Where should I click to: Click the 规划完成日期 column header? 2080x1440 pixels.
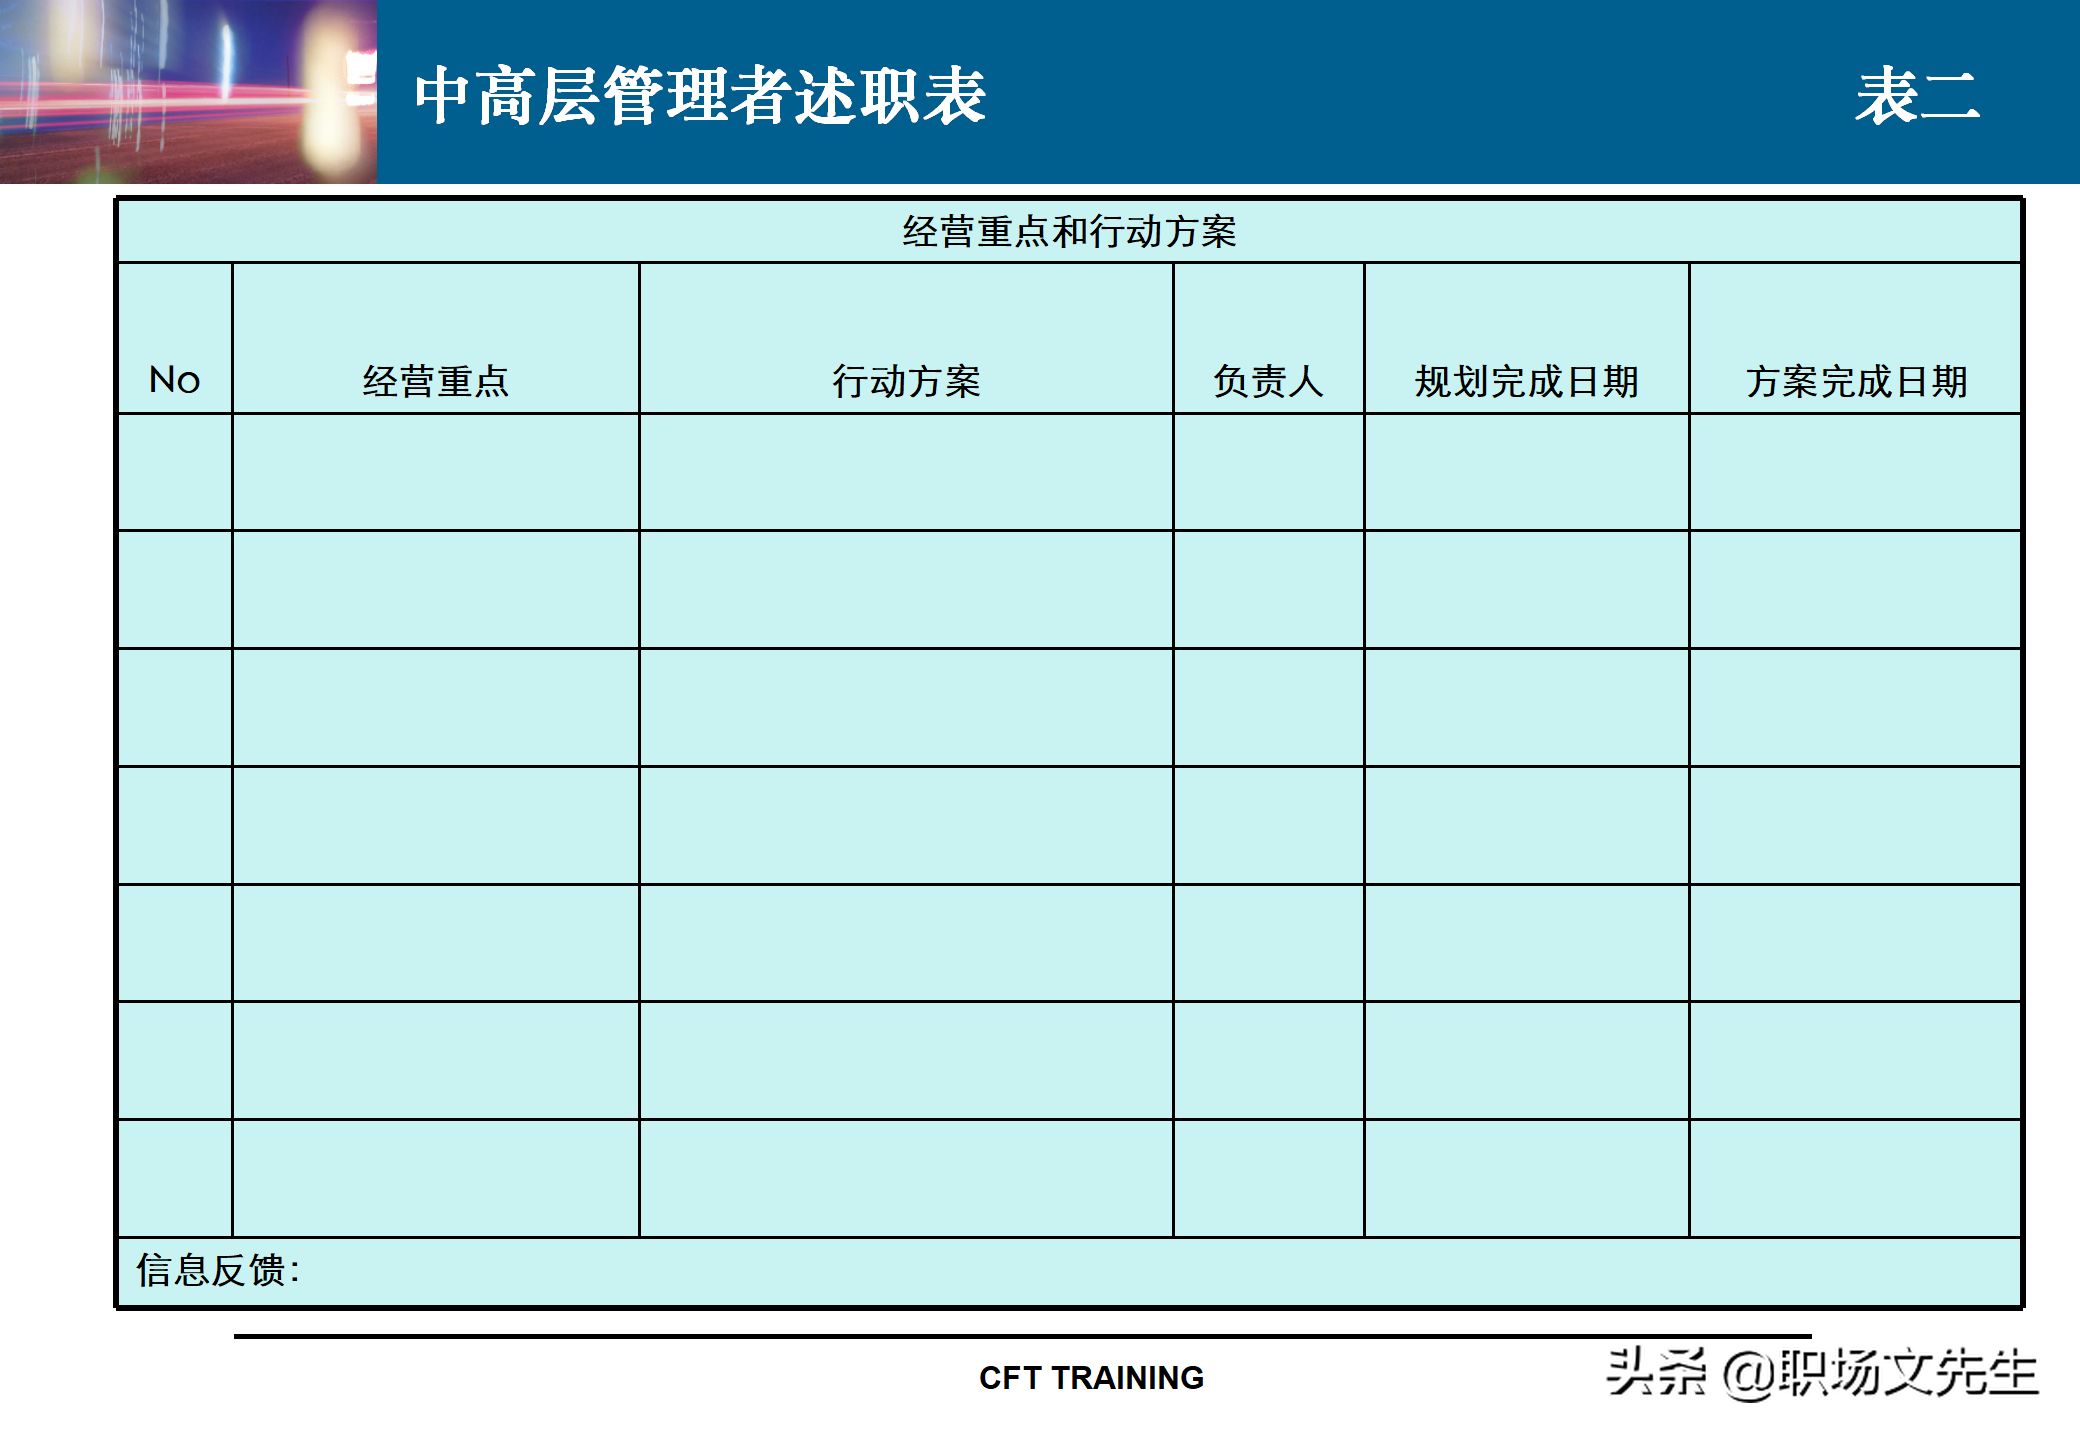click(1526, 381)
